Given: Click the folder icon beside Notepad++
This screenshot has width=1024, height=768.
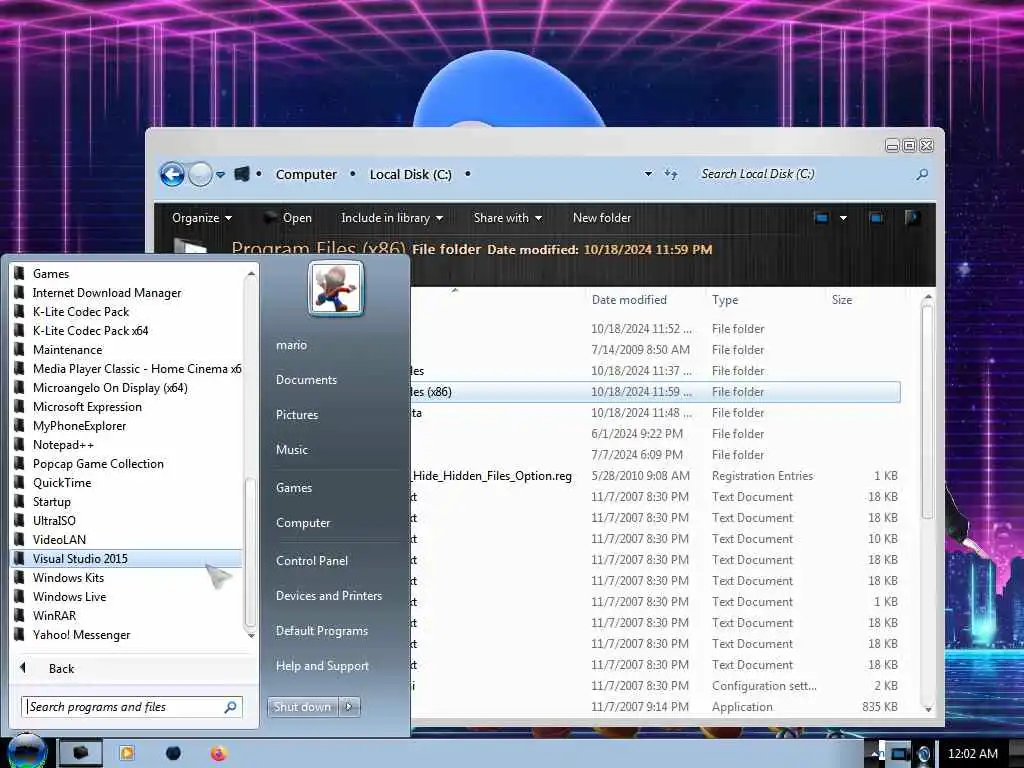Looking at the screenshot, I should (20, 444).
